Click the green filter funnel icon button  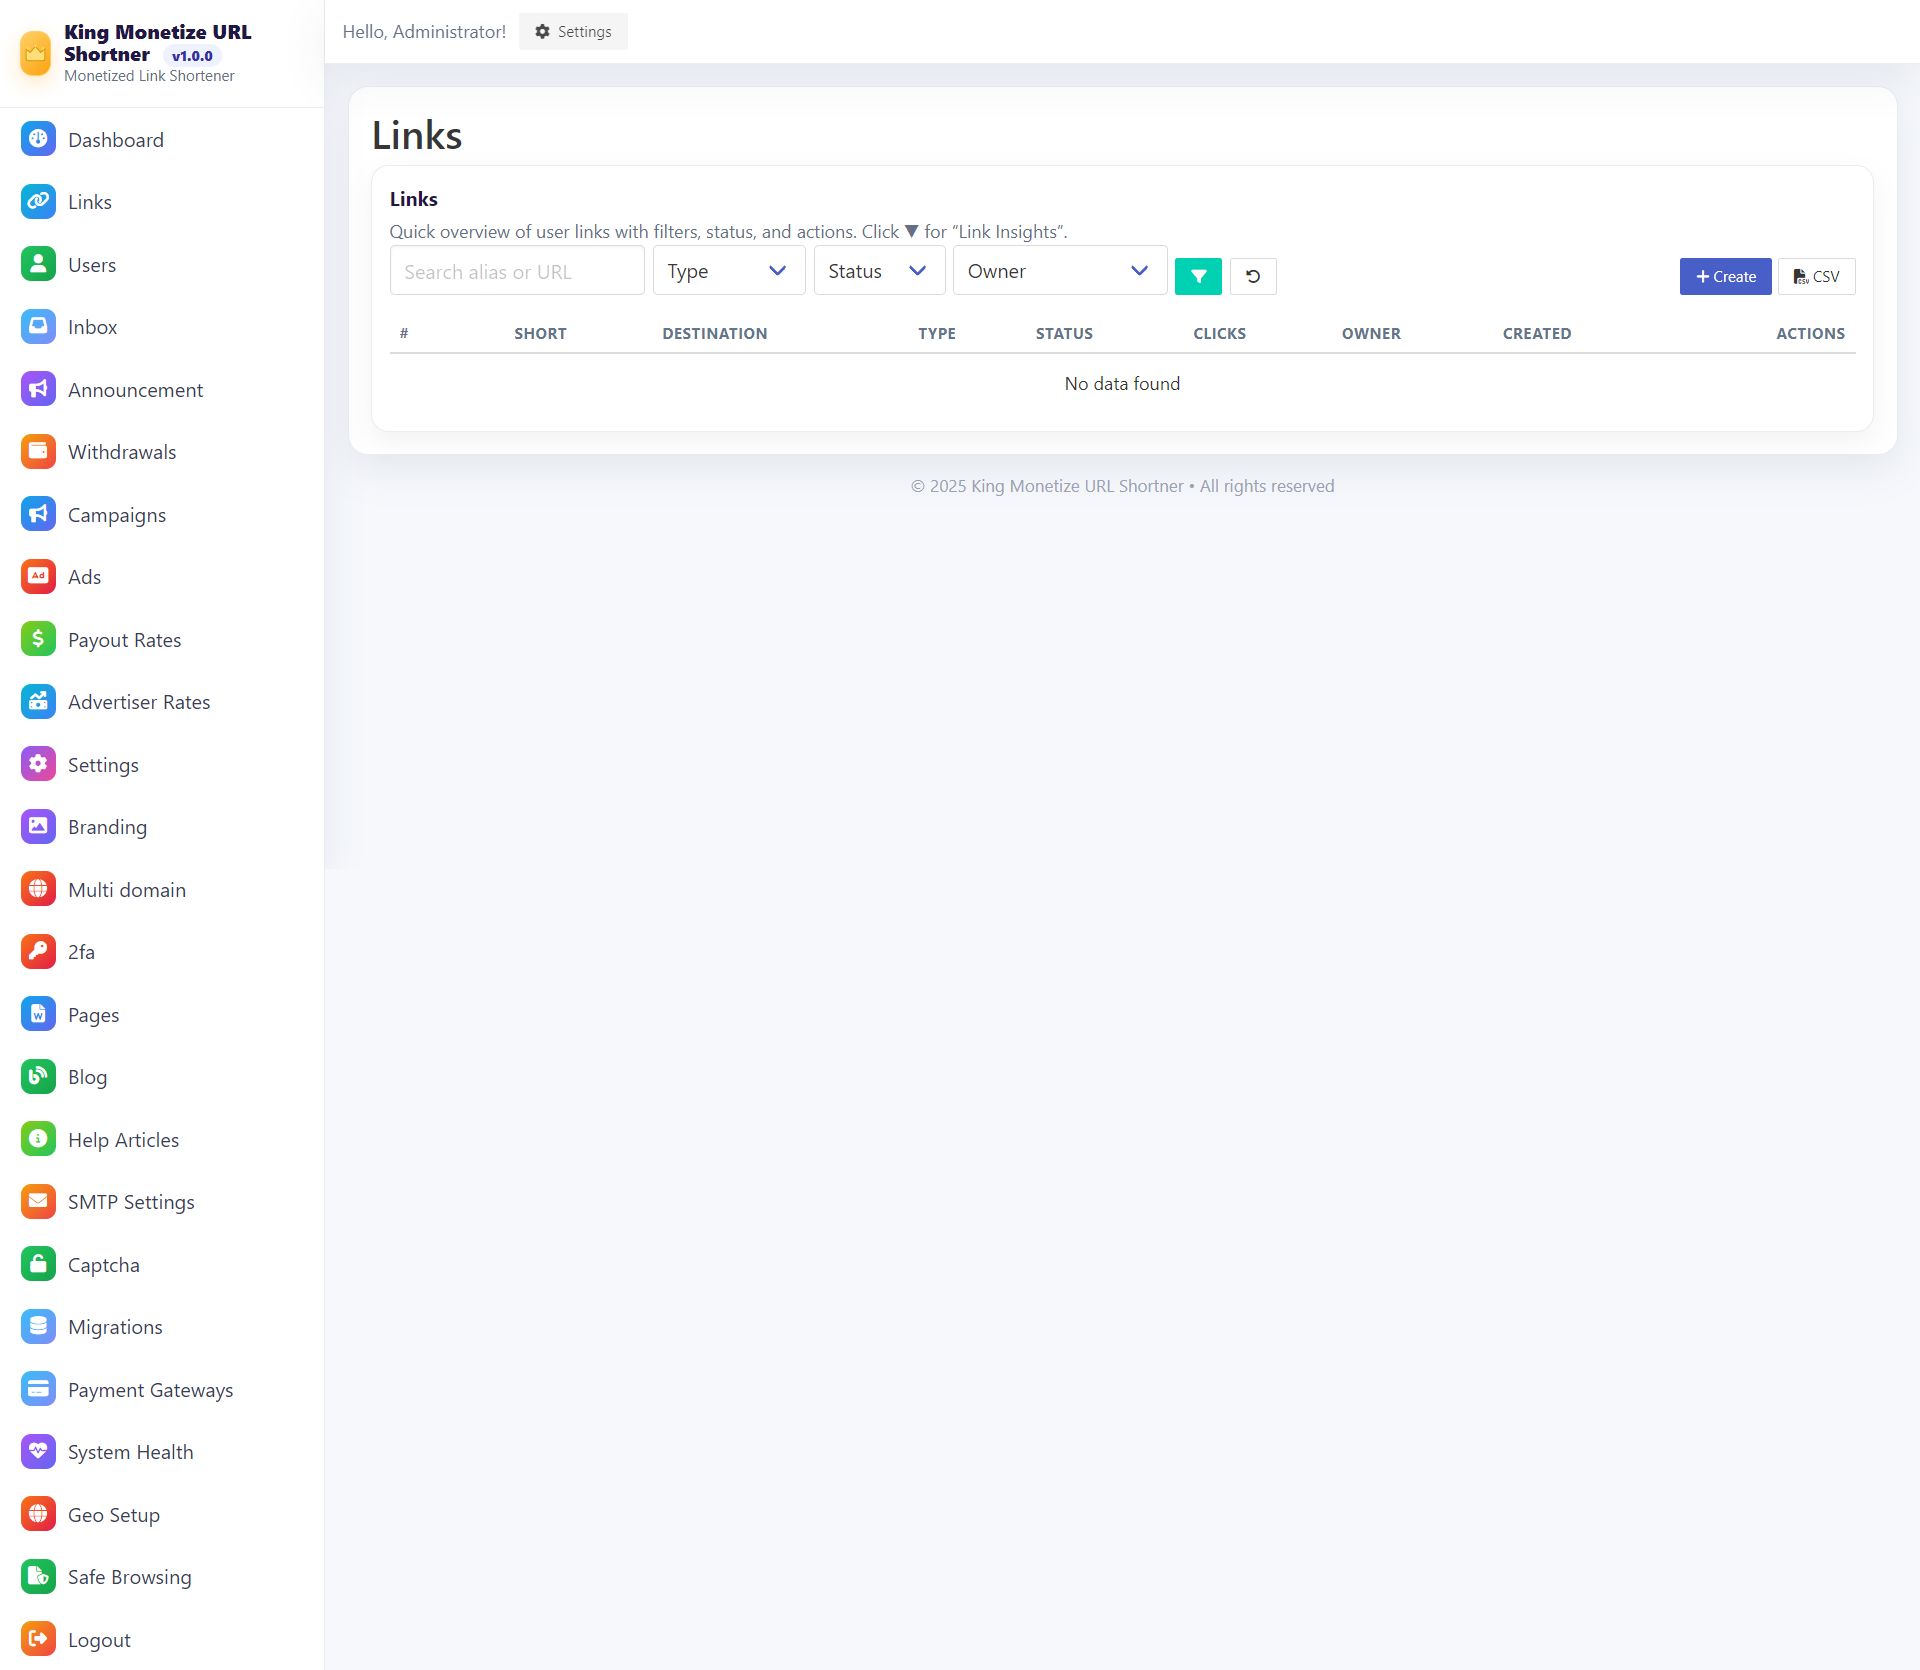[1197, 276]
